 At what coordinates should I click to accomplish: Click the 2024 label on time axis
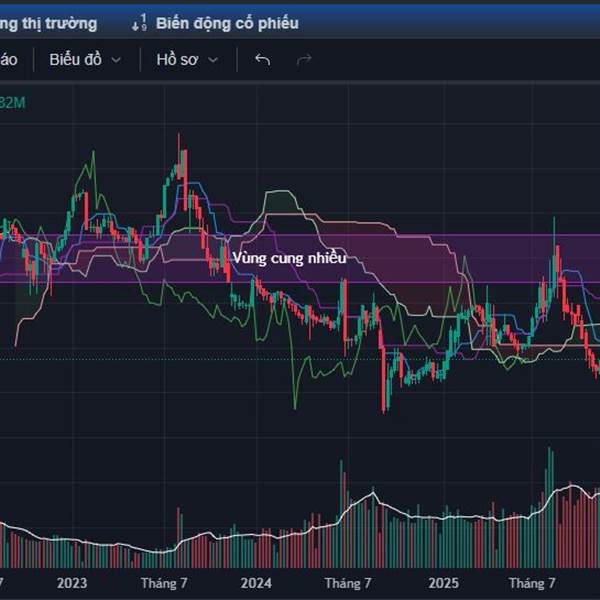click(257, 582)
